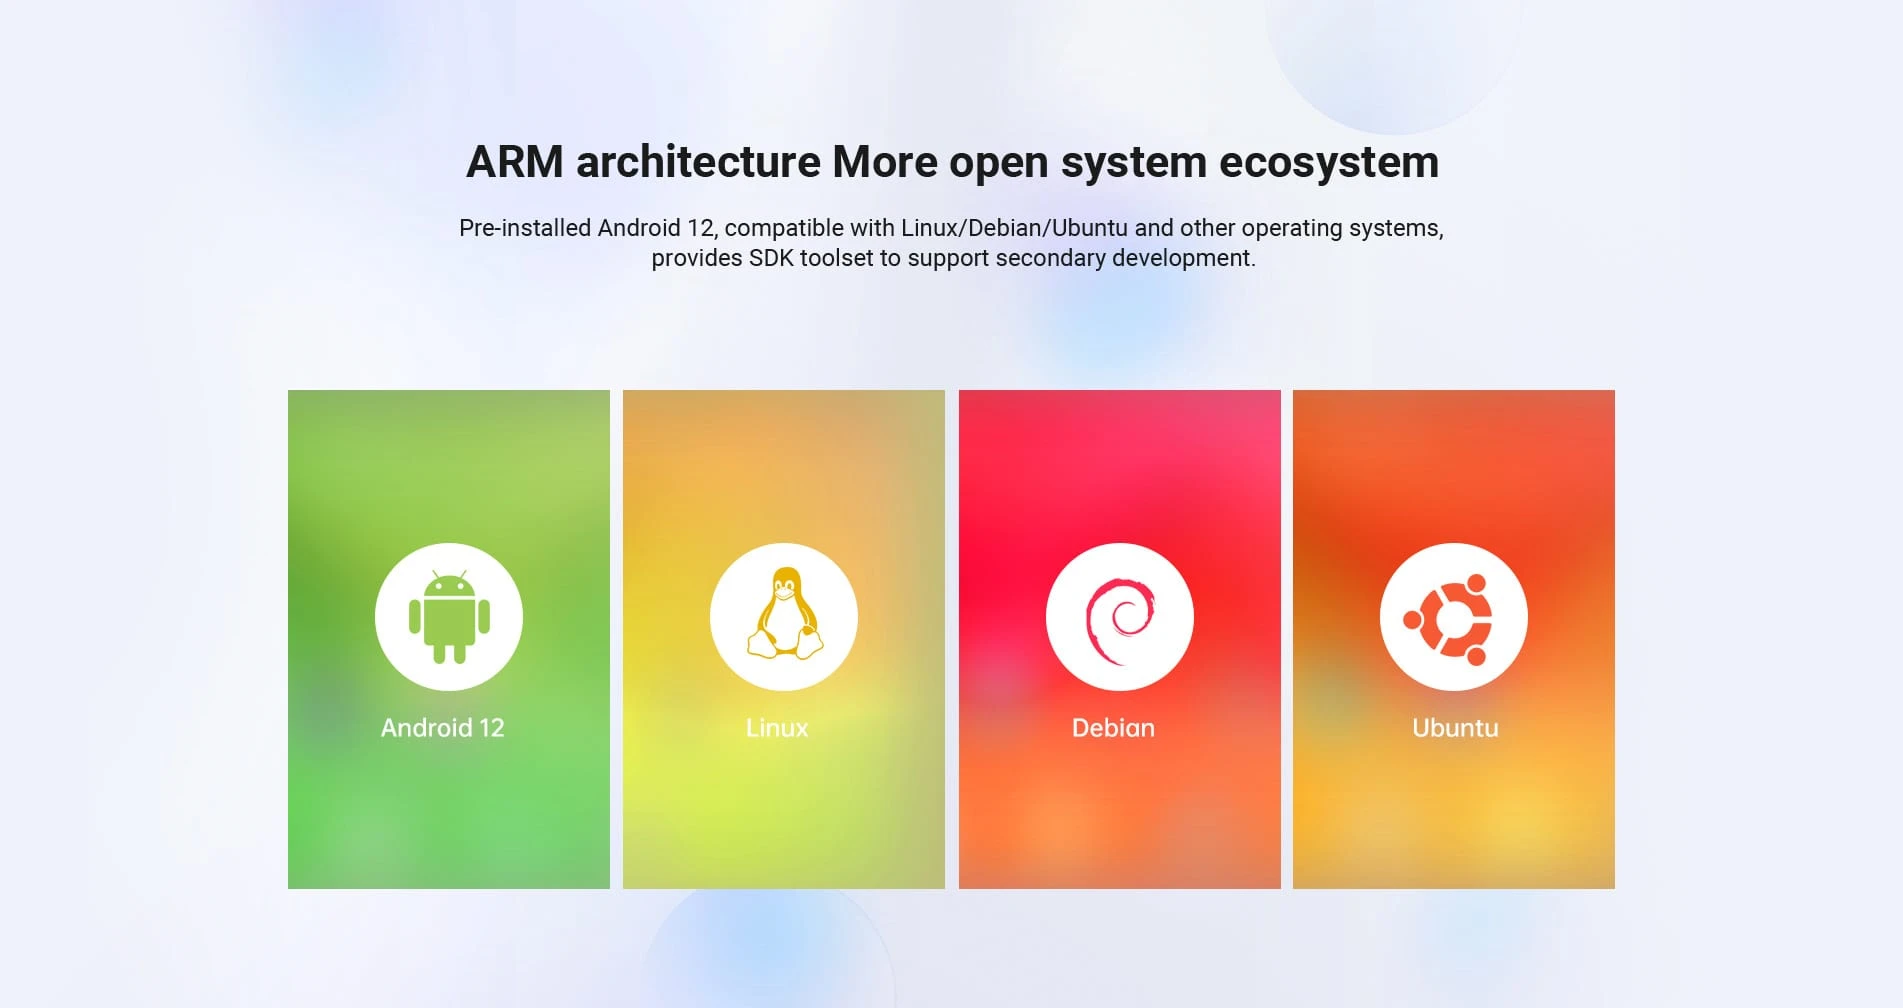Viewport: 1903px width, 1008px height.
Task: Select the "Linux" card label
Action: [x=777, y=728]
